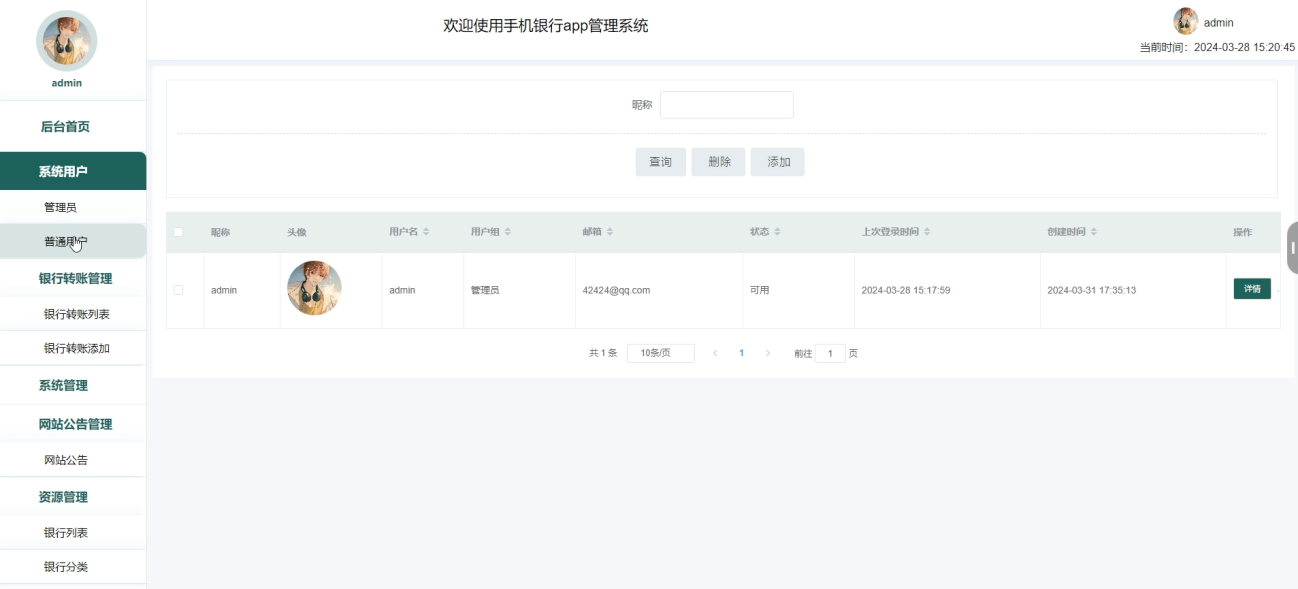Image resolution: width=1298 pixels, height=589 pixels.
Task: Click the 共 1 条 total count text
Action: pos(603,353)
